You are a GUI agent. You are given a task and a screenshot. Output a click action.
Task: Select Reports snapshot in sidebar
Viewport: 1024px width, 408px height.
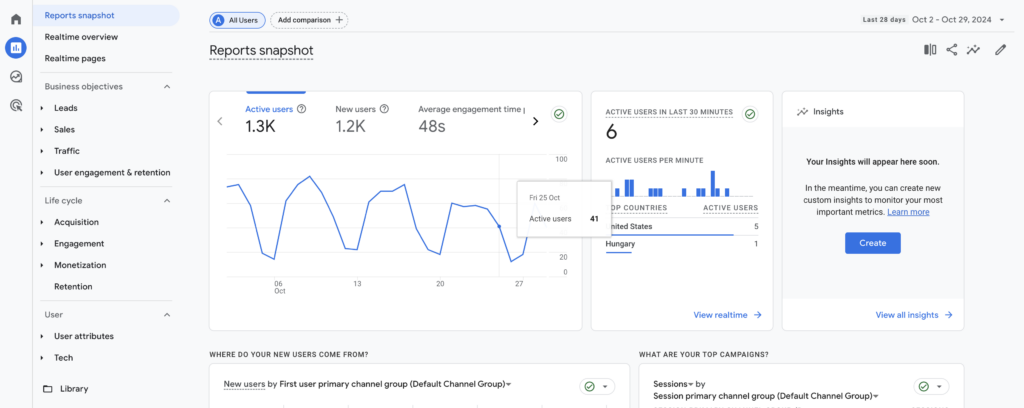[x=106, y=15]
